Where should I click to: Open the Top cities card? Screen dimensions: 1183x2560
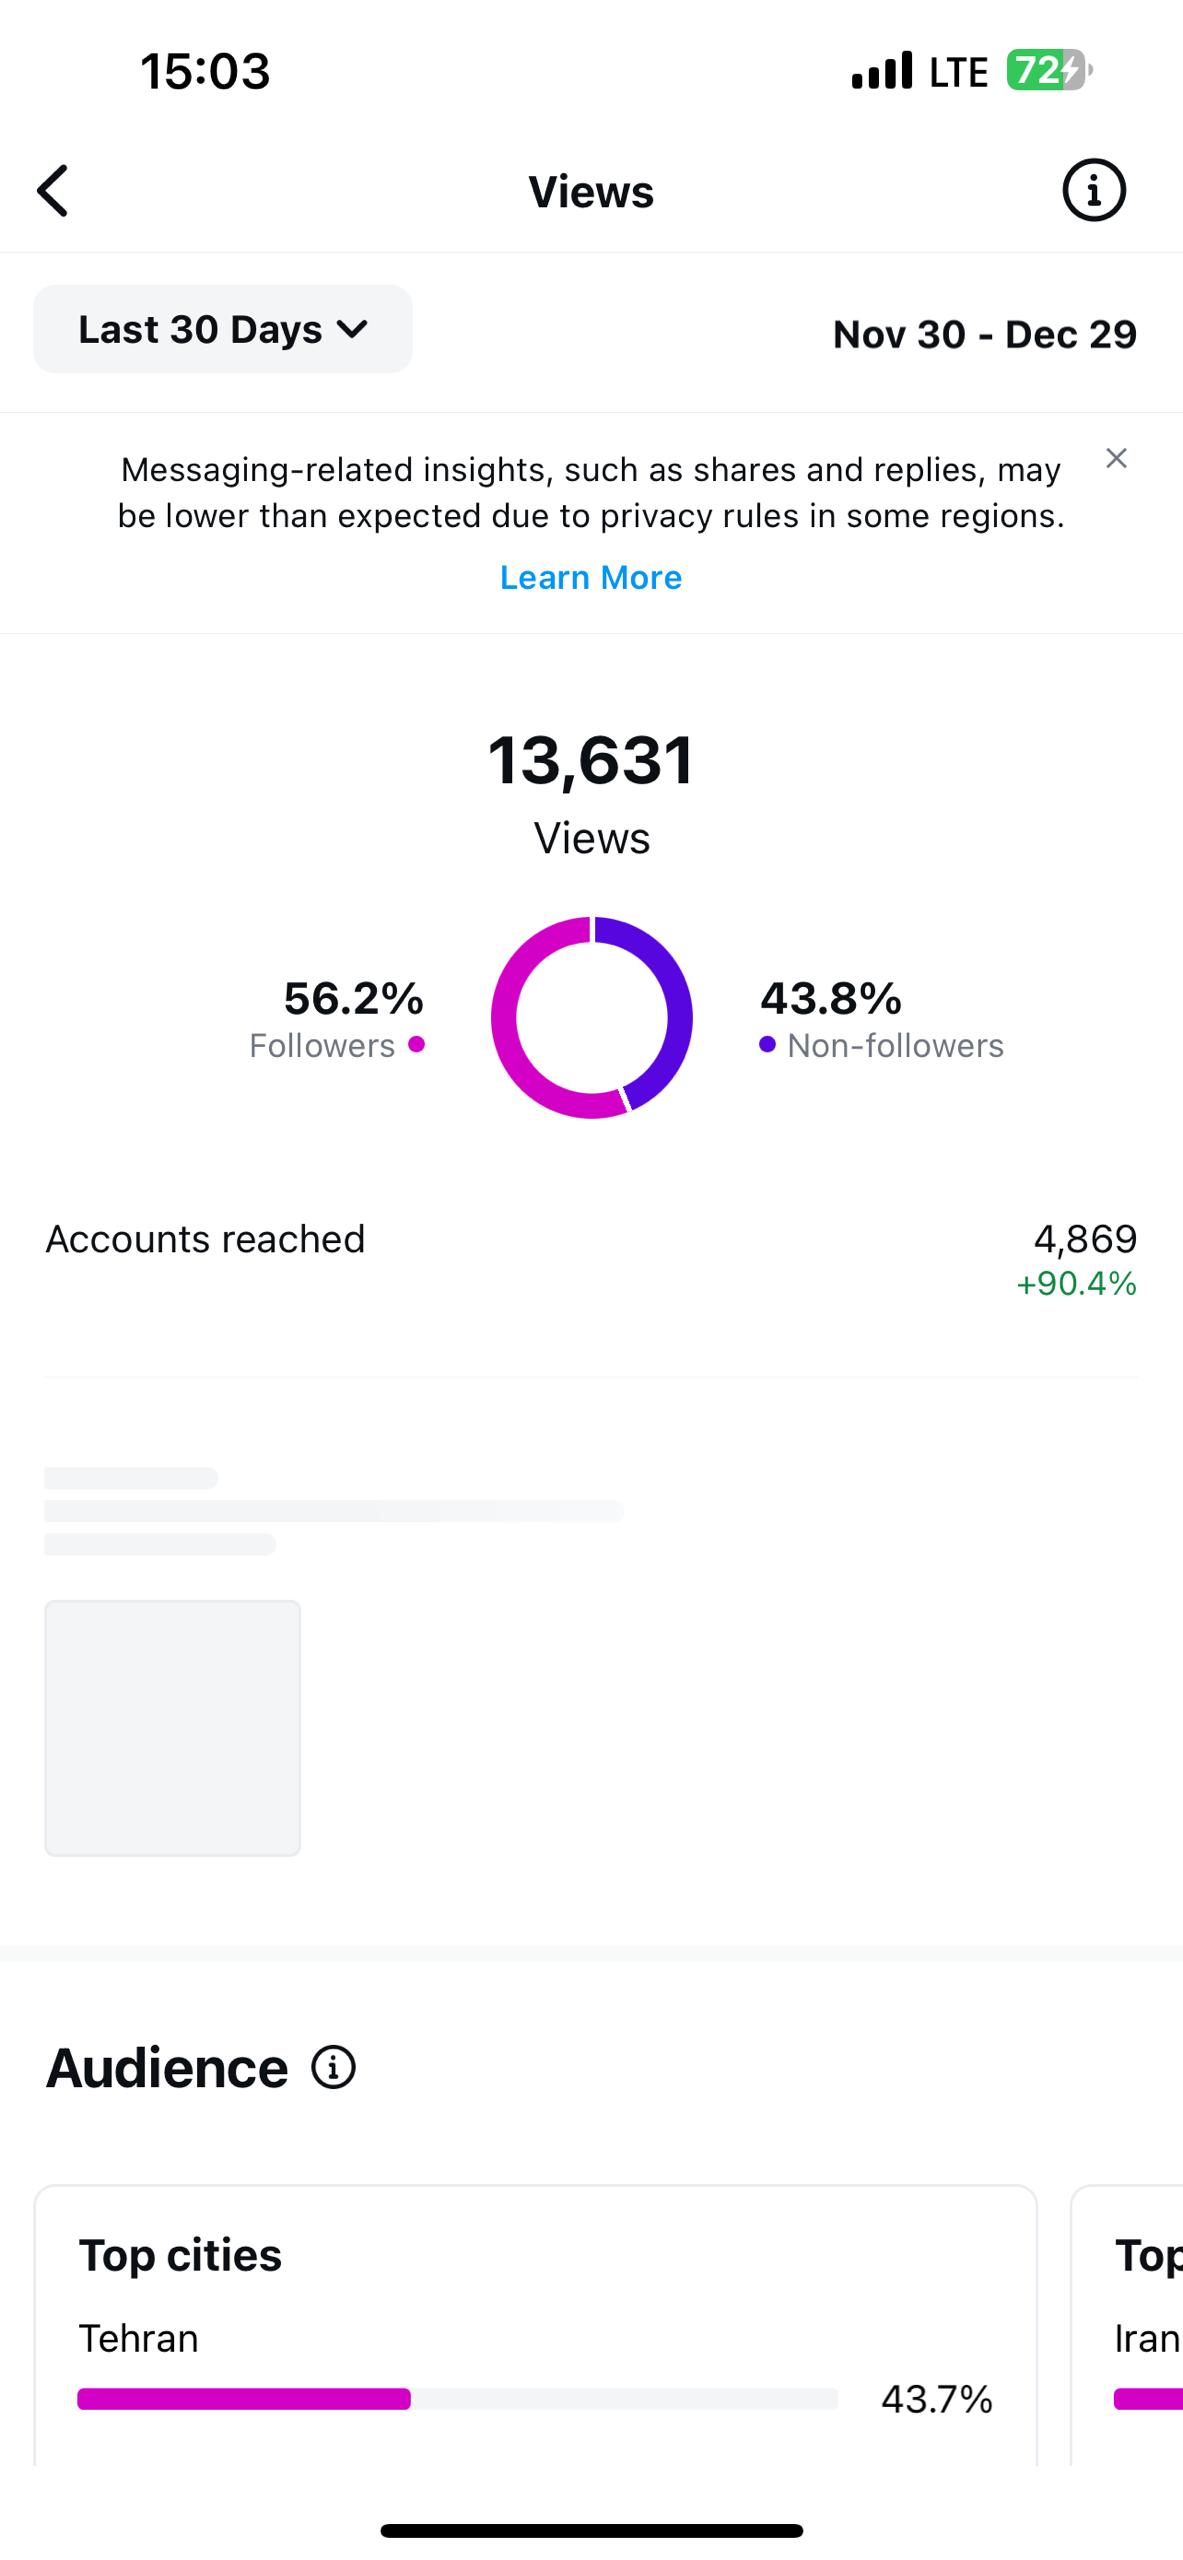535,2325
